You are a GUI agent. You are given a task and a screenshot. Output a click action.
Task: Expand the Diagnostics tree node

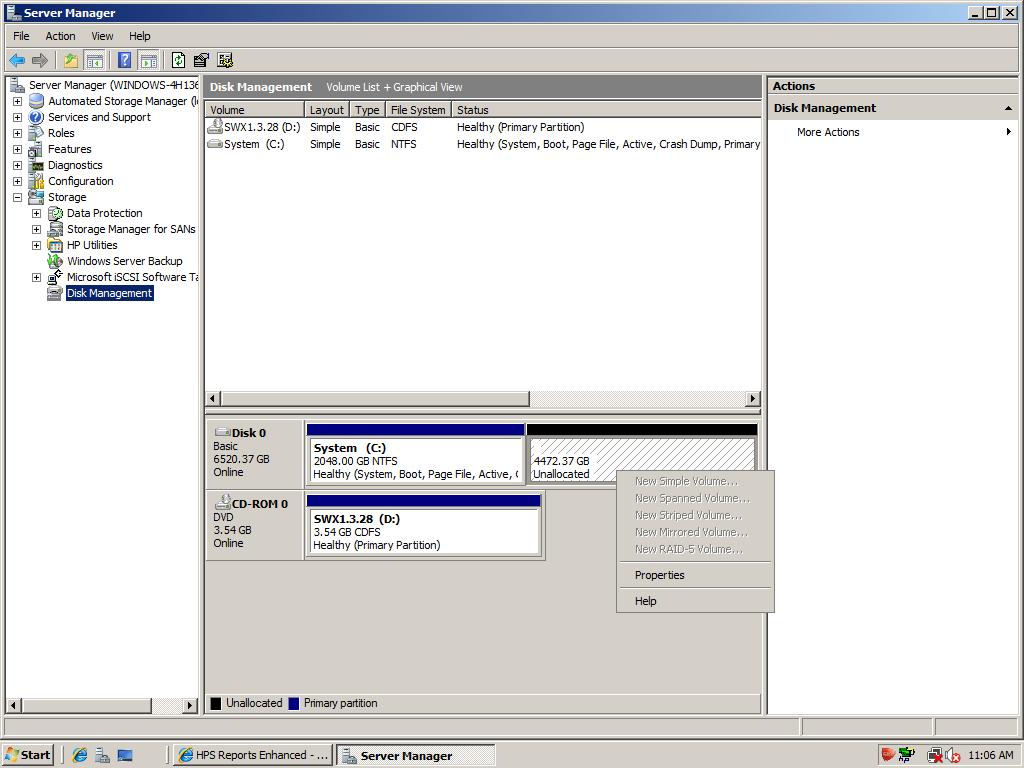click(x=17, y=165)
